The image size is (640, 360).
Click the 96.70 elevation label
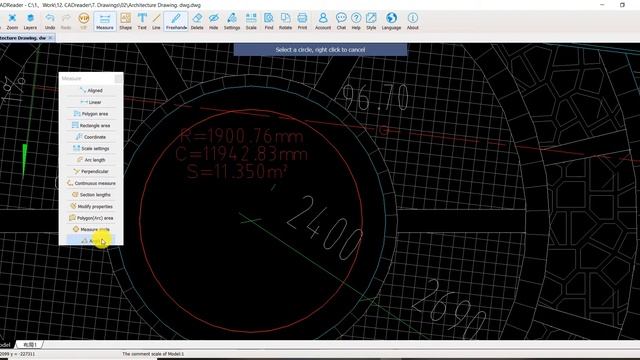pyautogui.click(x=375, y=97)
